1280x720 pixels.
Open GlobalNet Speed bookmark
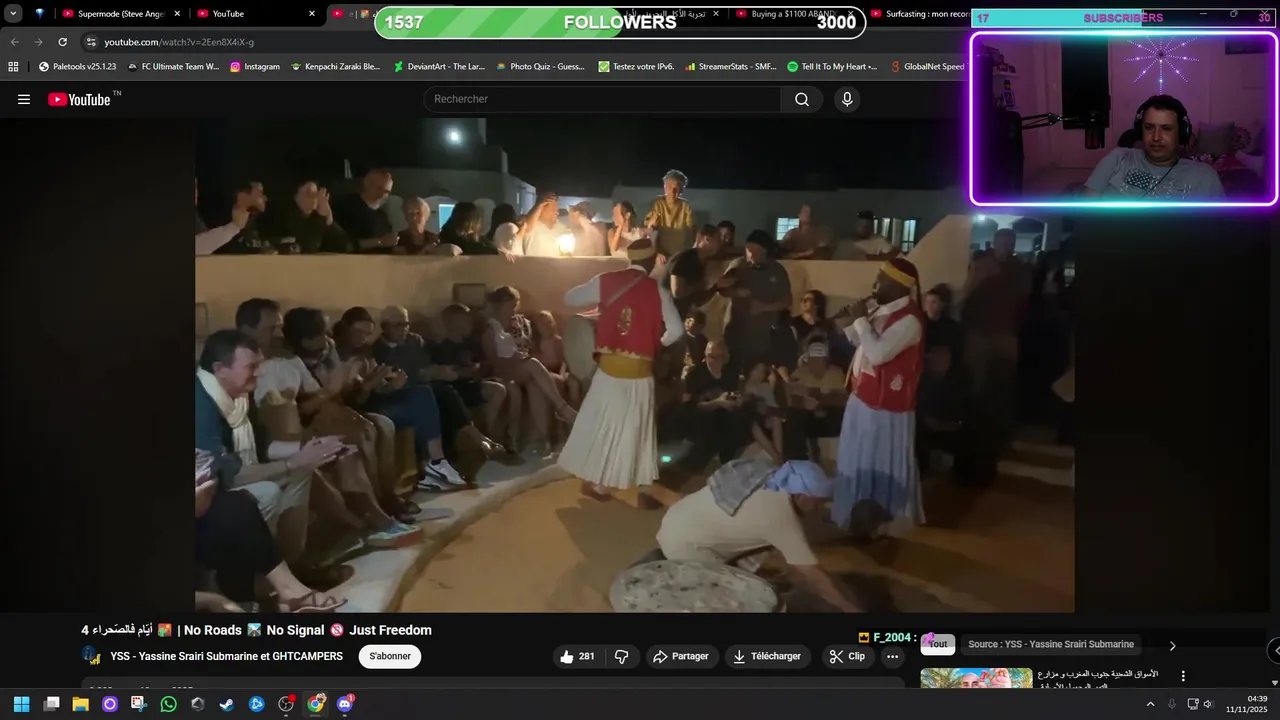point(927,66)
